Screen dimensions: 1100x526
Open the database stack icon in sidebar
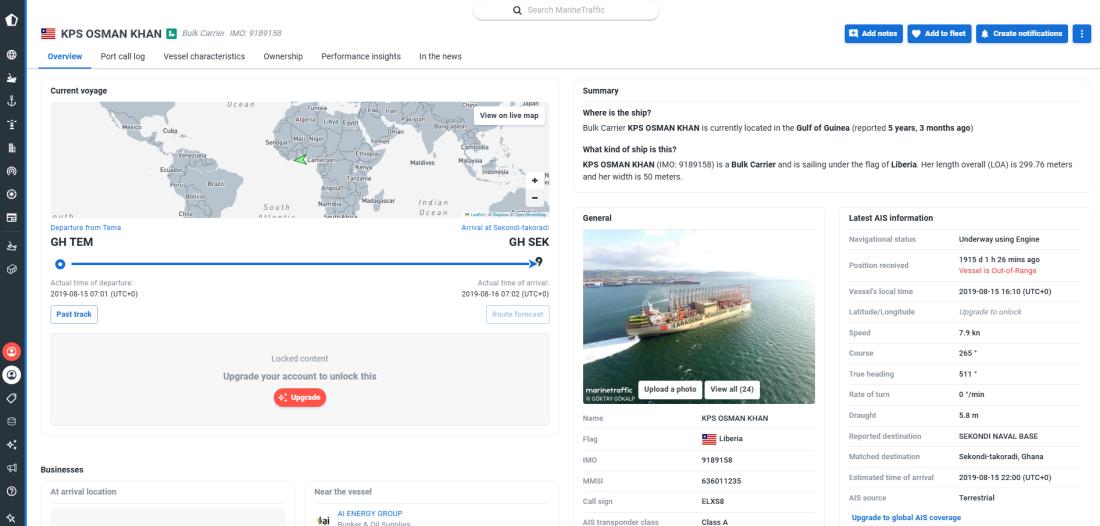pos(11,422)
